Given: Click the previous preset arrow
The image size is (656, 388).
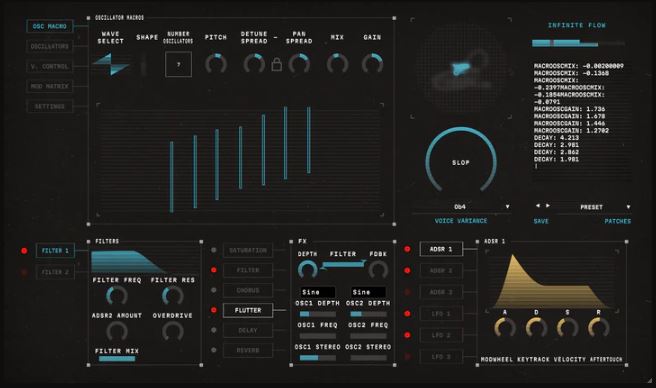Looking at the screenshot, I should tap(538, 206).
